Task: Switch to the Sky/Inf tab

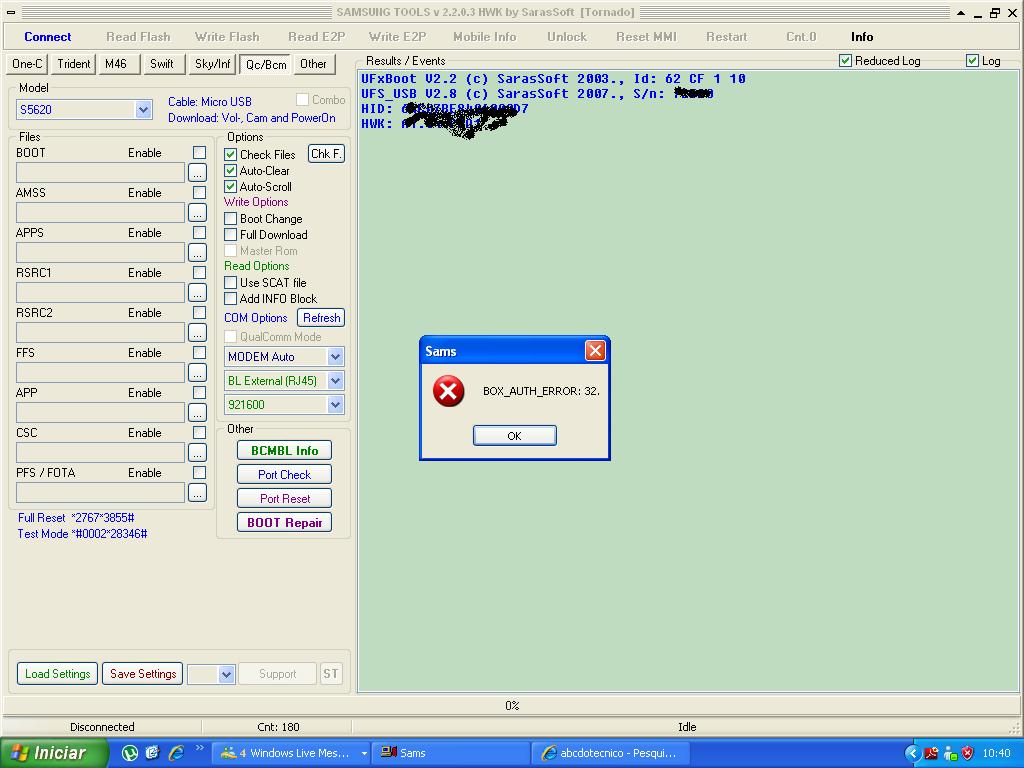Action: pos(213,64)
